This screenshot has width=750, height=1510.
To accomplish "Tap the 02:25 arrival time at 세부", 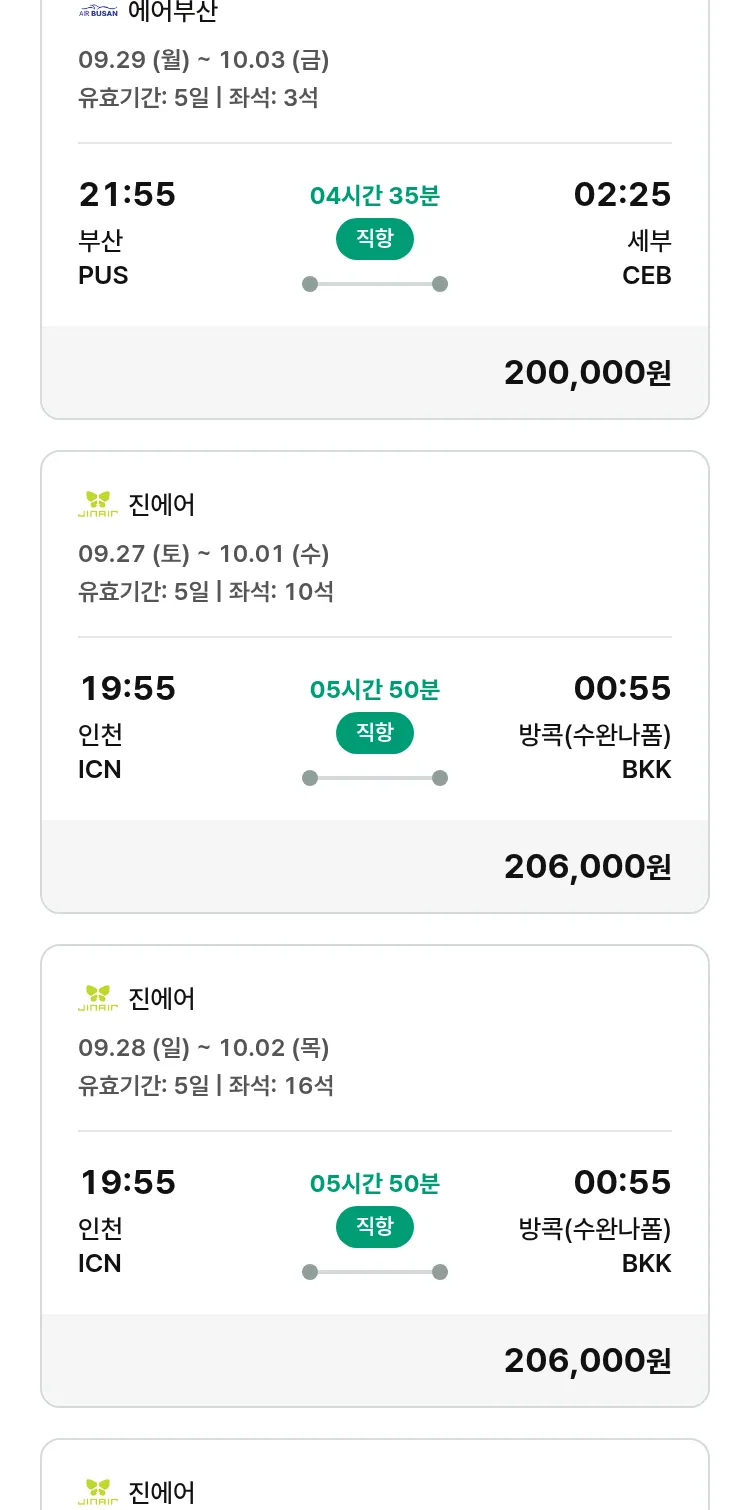I will [622, 194].
